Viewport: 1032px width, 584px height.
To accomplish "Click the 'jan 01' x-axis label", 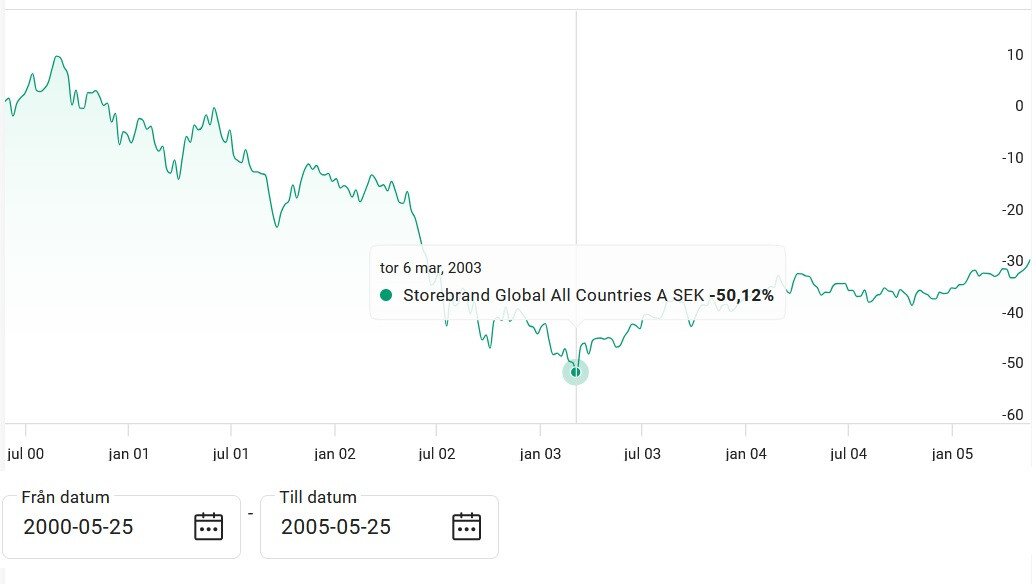I will tap(128, 454).
